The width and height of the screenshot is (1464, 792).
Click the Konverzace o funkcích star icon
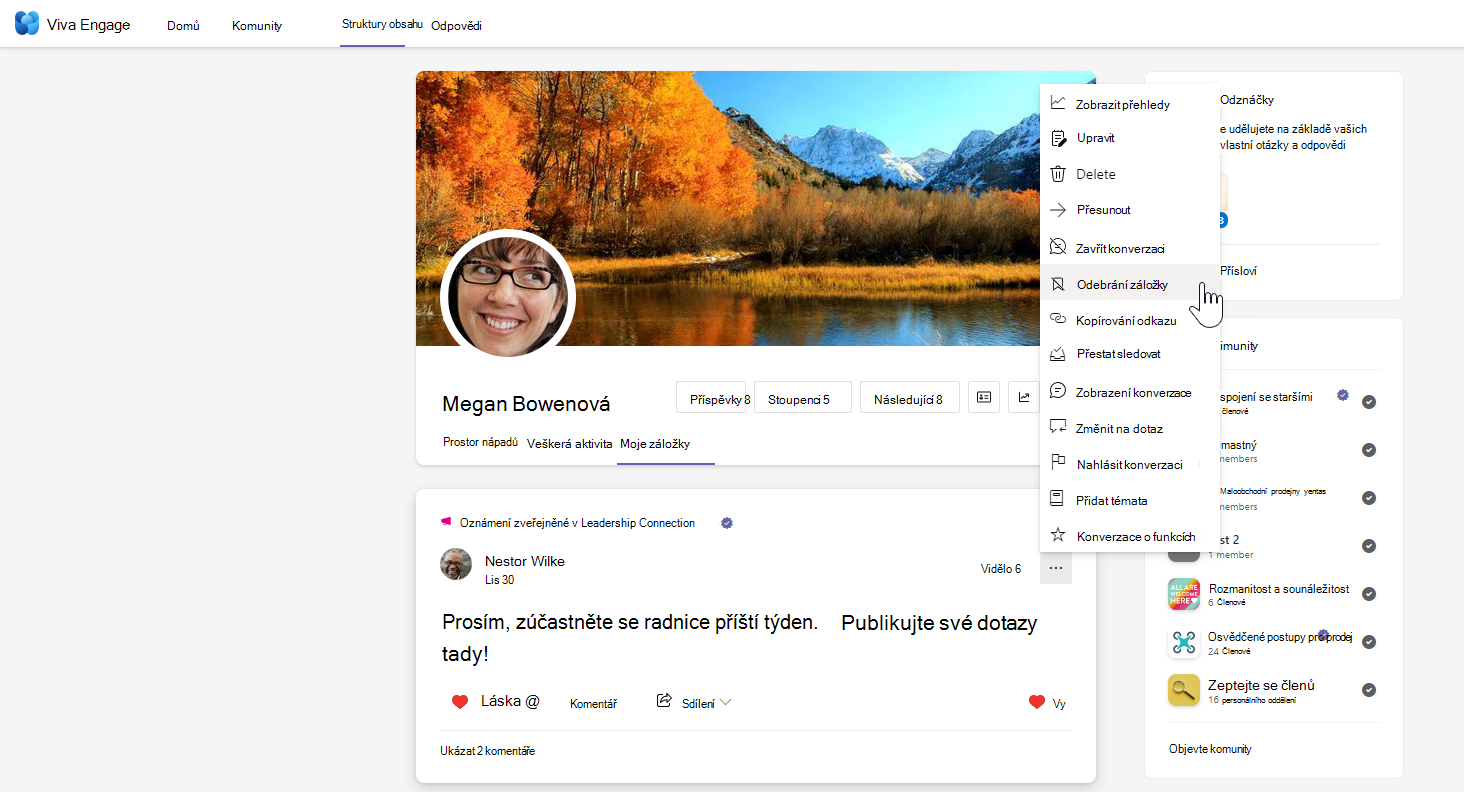[x=1058, y=535]
